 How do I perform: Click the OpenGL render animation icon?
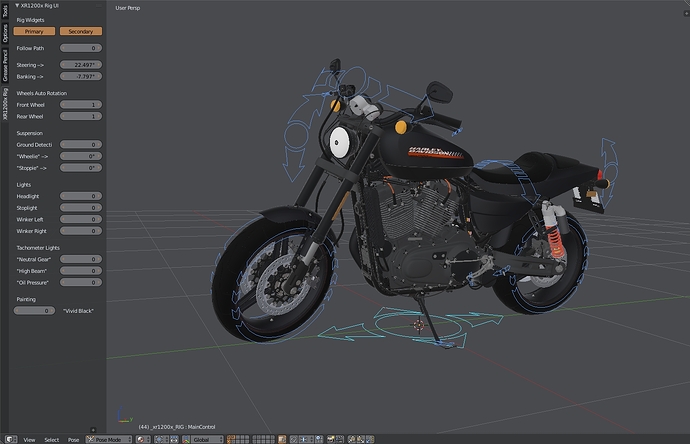[340, 439]
